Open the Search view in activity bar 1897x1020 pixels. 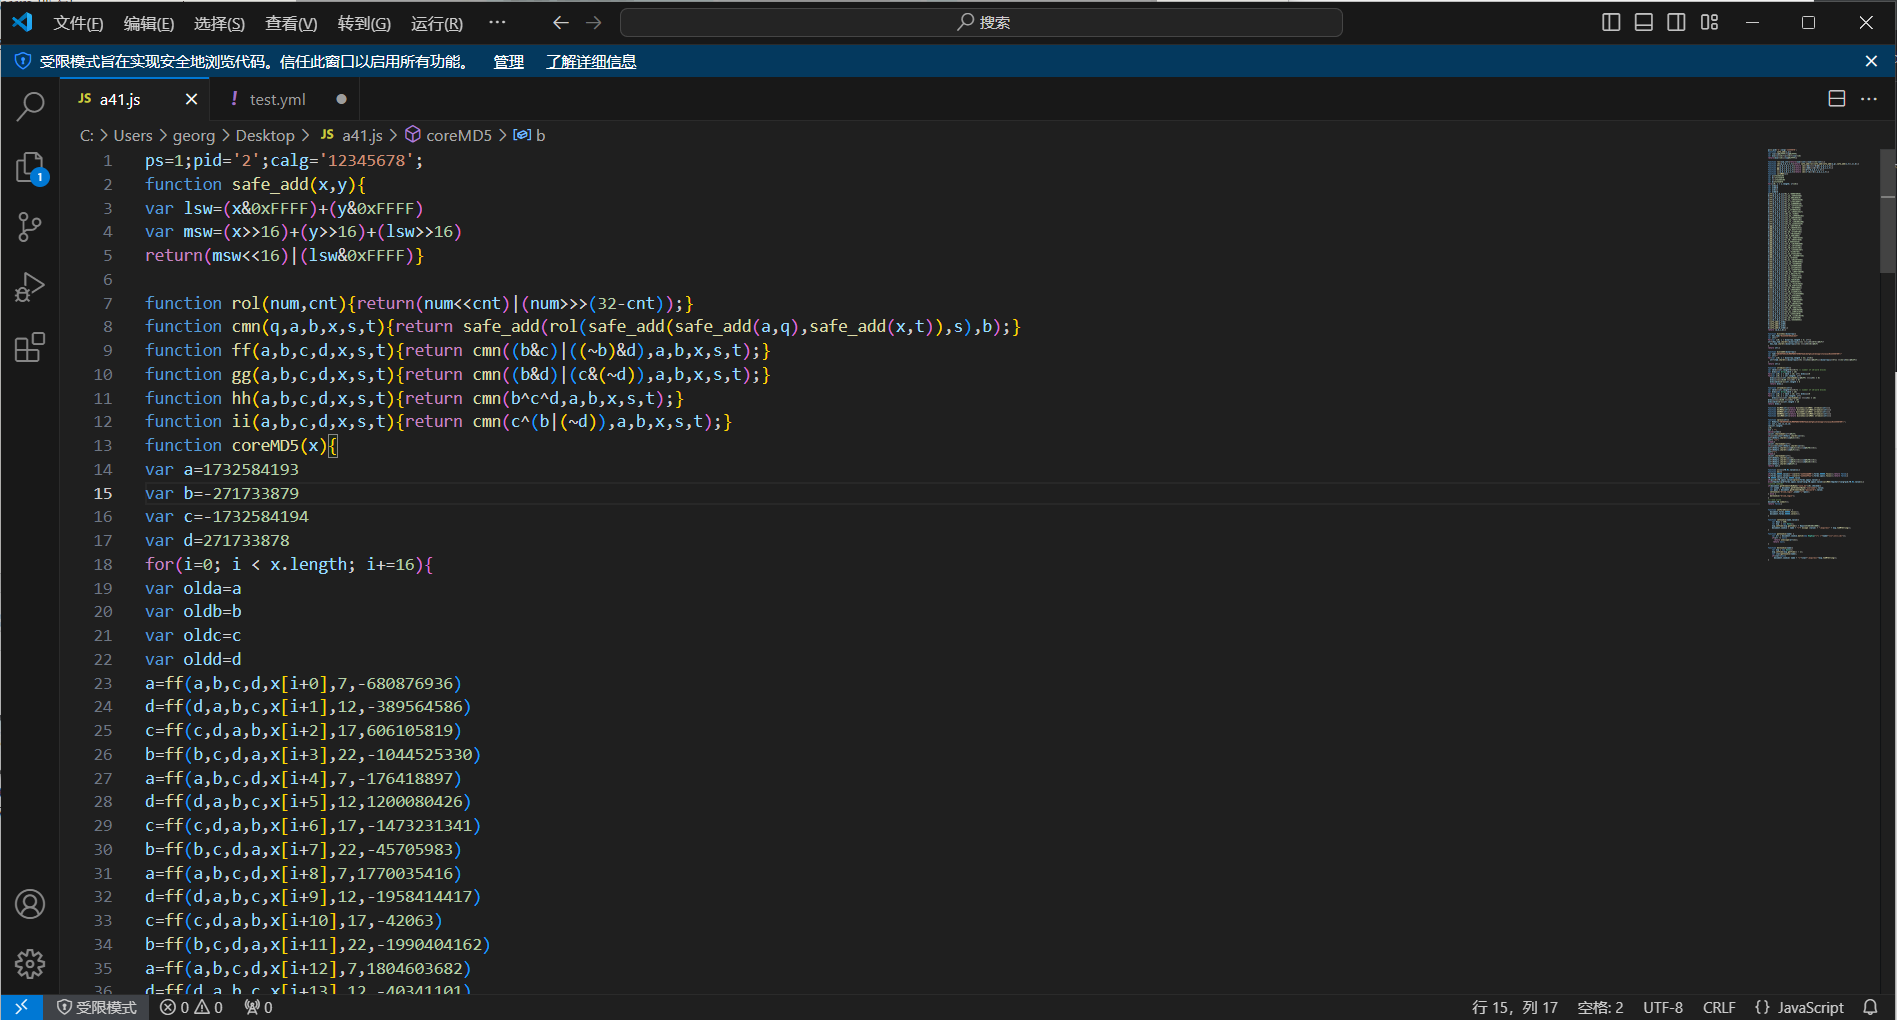coord(30,106)
